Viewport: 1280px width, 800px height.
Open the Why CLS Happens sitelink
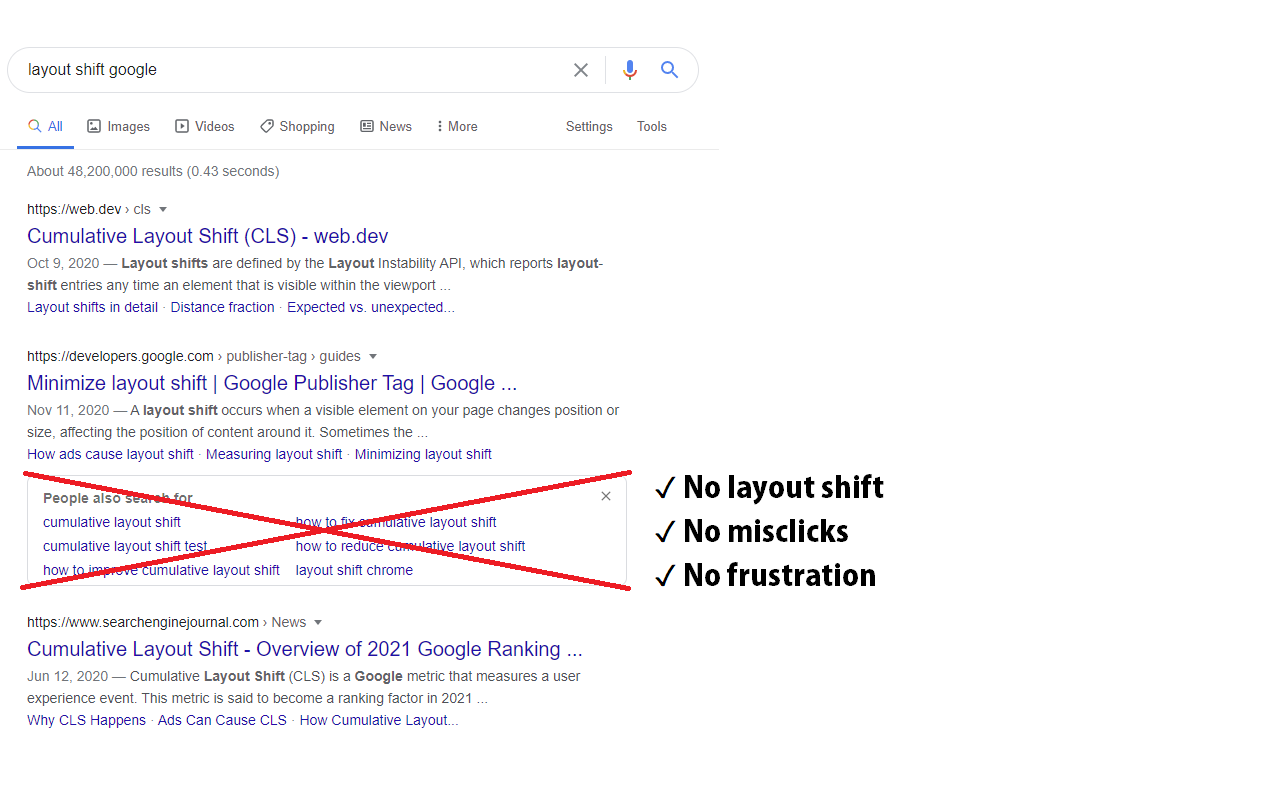pos(86,719)
